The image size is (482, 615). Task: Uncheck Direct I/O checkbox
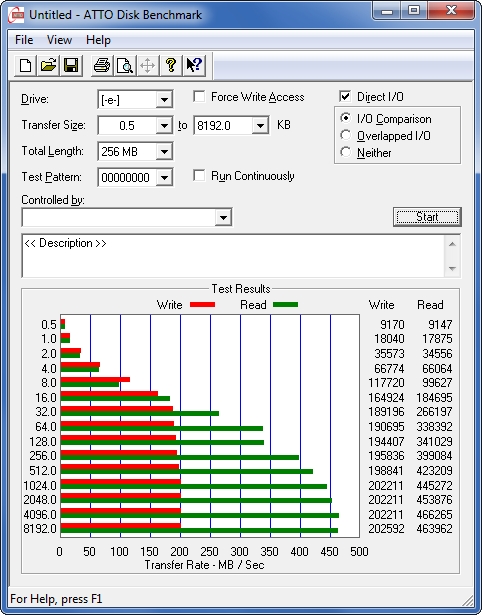345,96
